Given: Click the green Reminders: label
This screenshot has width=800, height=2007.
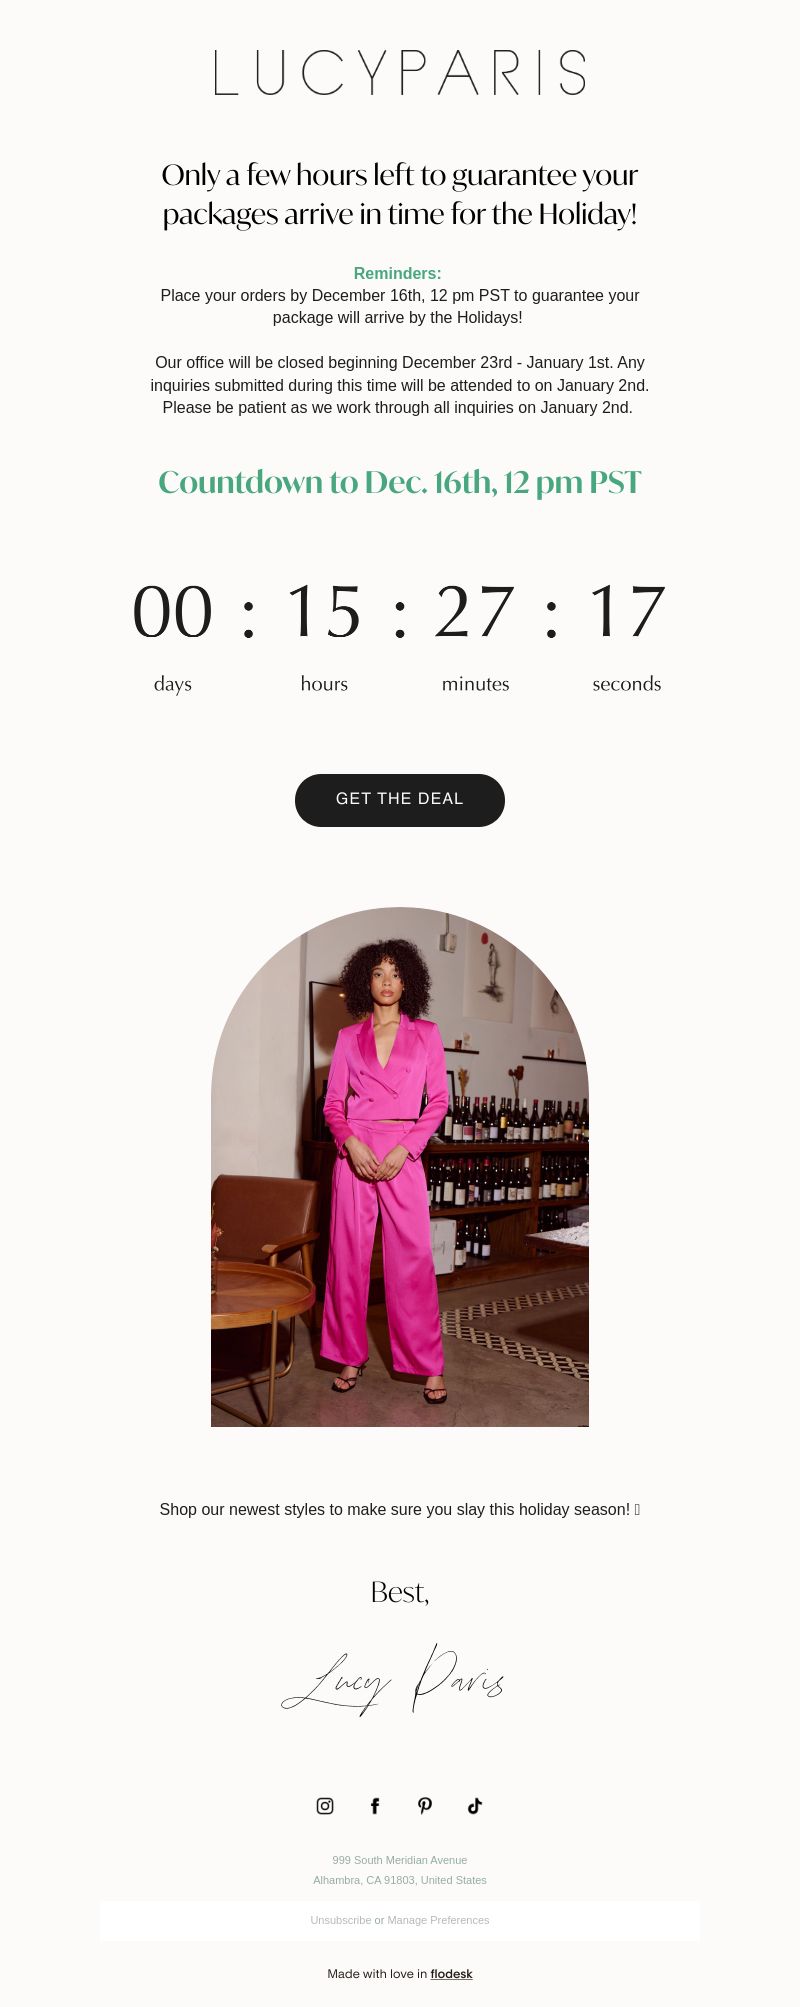Looking at the screenshot, I should pyautogui.click(x=397, y=273).
